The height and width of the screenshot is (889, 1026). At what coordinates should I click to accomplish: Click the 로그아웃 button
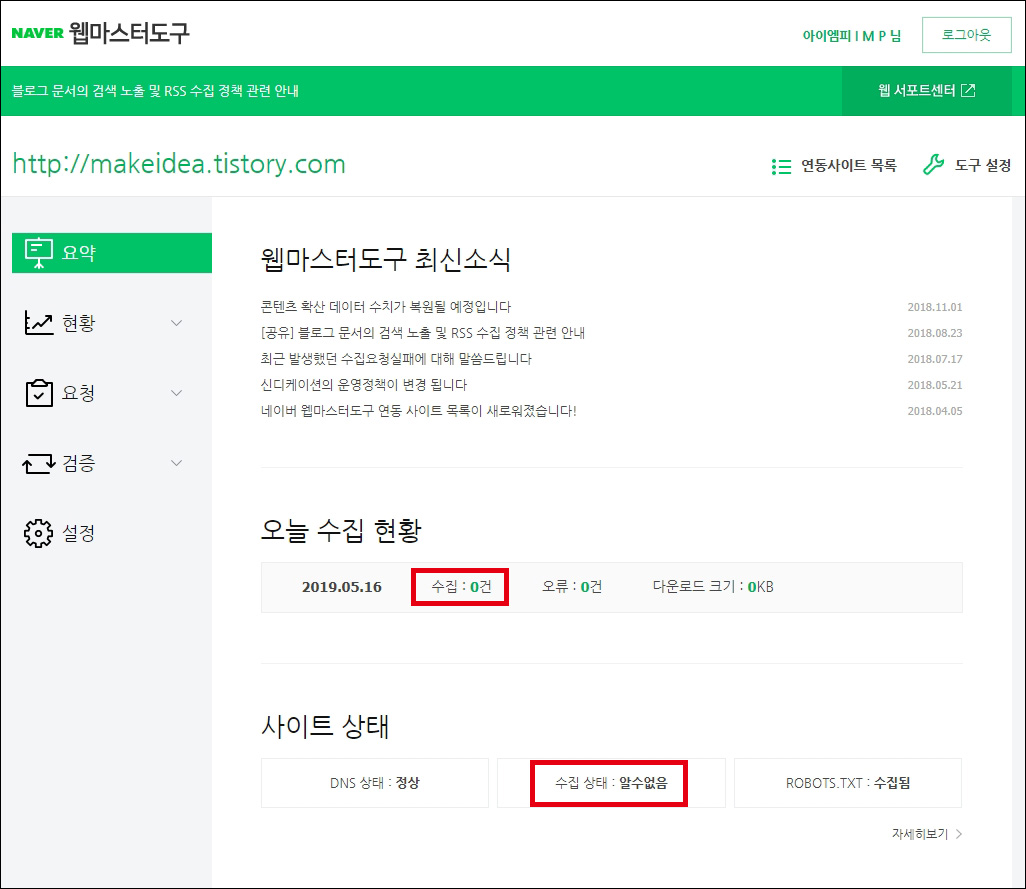coord(966,35)
